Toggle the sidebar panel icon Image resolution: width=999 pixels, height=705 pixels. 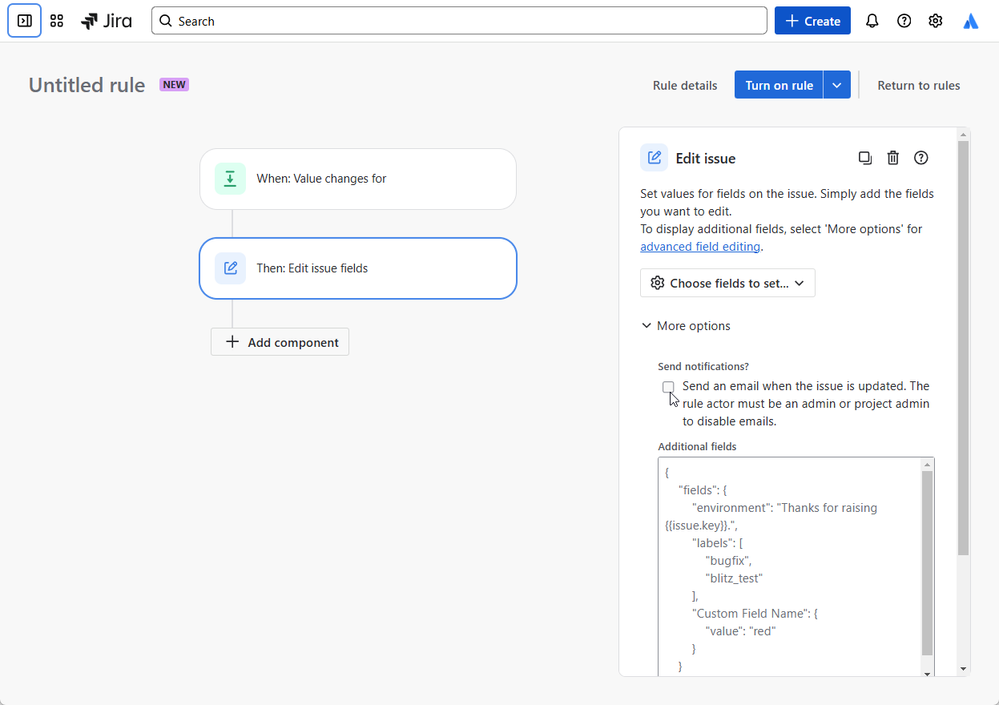point(24,21)
